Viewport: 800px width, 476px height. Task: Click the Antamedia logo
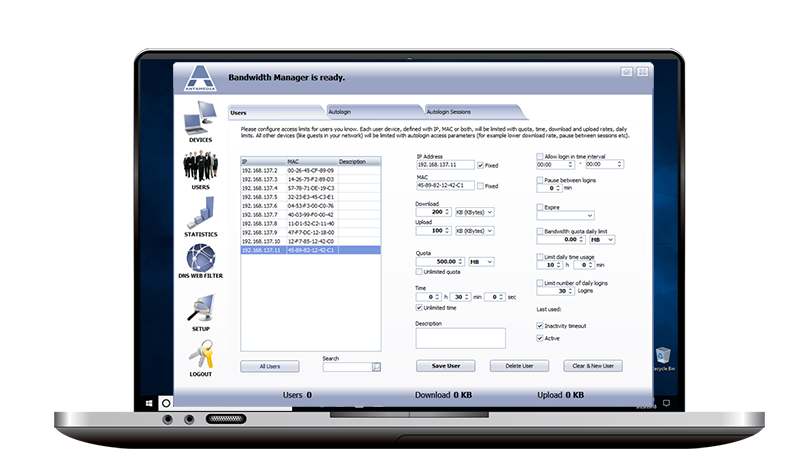(200, 78)
